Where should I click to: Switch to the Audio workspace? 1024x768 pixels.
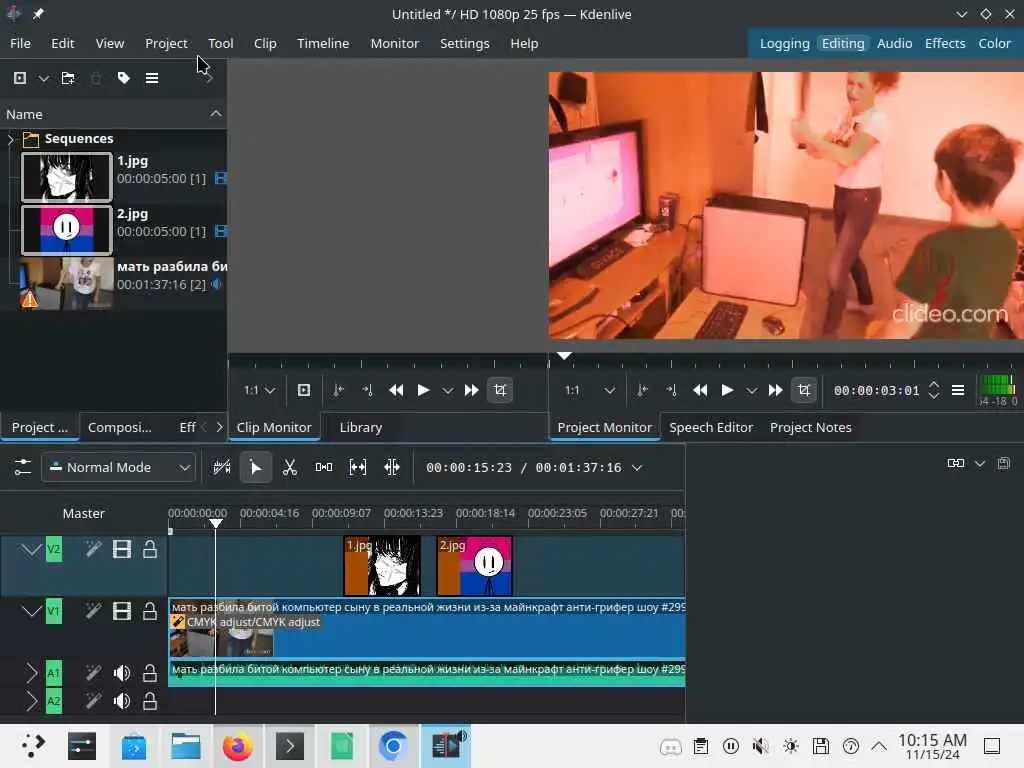[x=894, y=43]
